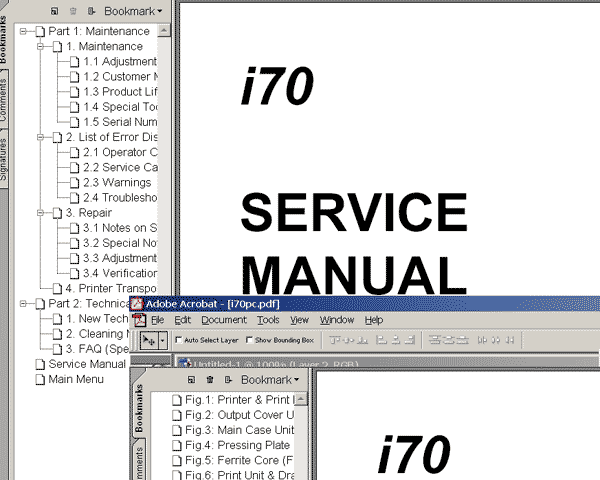This screenshot has width=600, height=480.
Task: Open the Window menu
Action: pos(337,320)
